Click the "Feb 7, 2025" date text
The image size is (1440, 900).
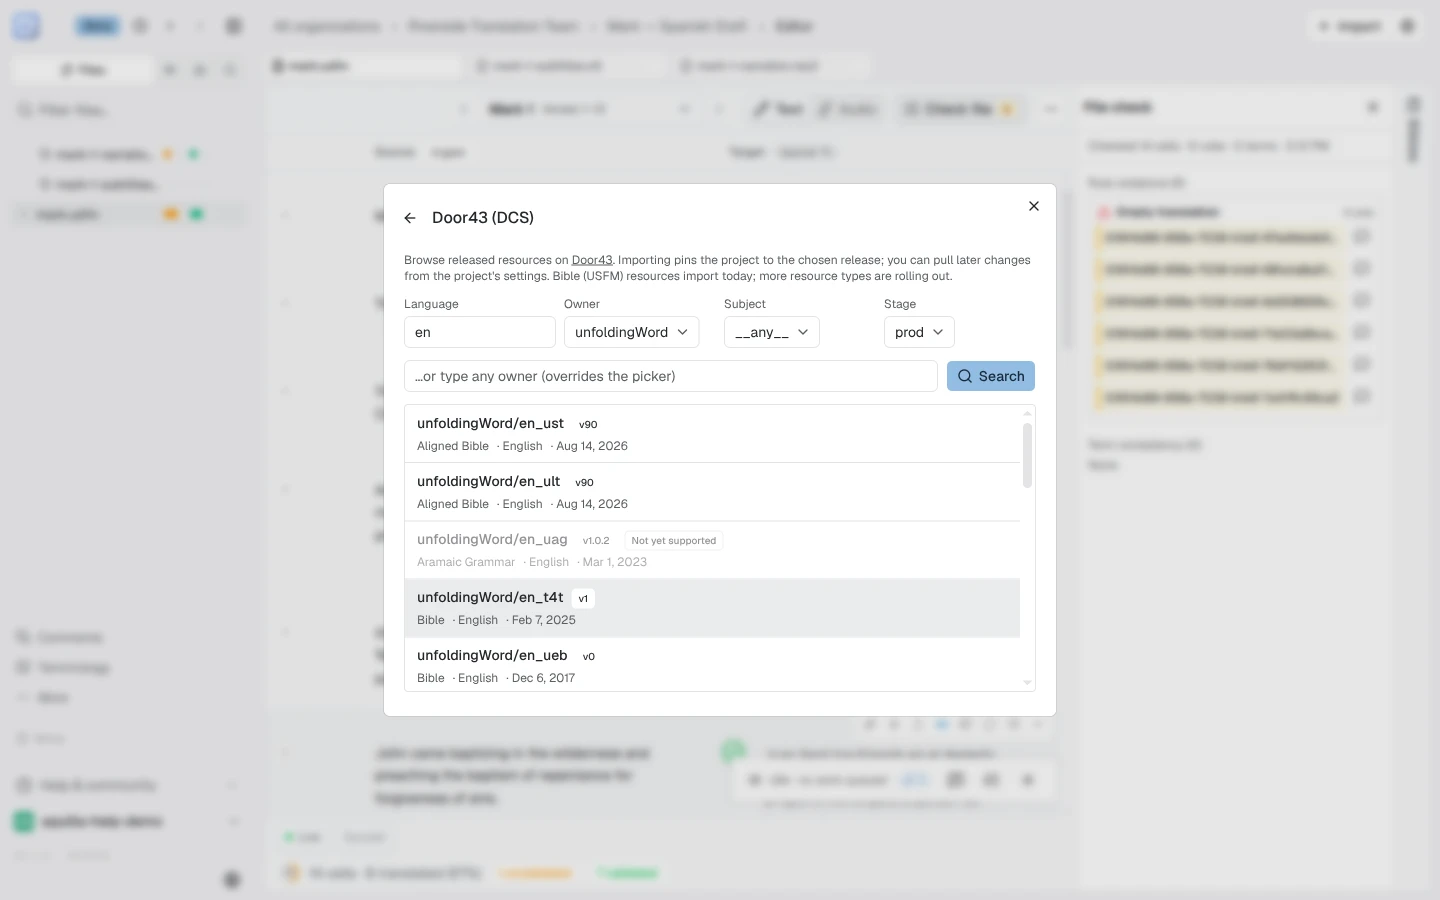544,620
